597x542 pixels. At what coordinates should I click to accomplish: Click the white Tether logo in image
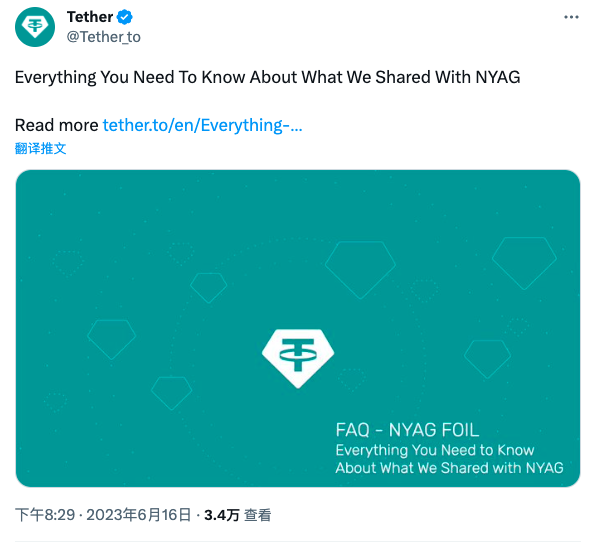pyautogui.click(x=298, y=359)
